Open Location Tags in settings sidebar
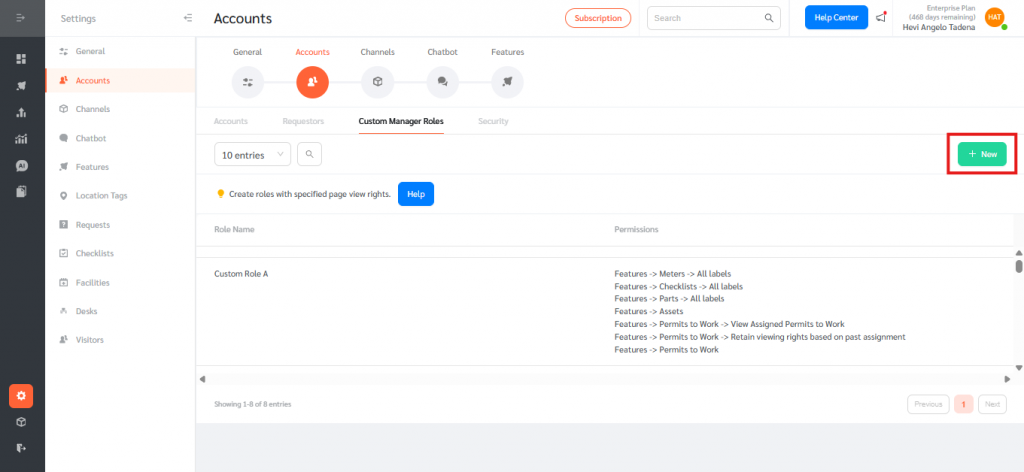Screen dimensions: 1024x472 pos(101,196)
